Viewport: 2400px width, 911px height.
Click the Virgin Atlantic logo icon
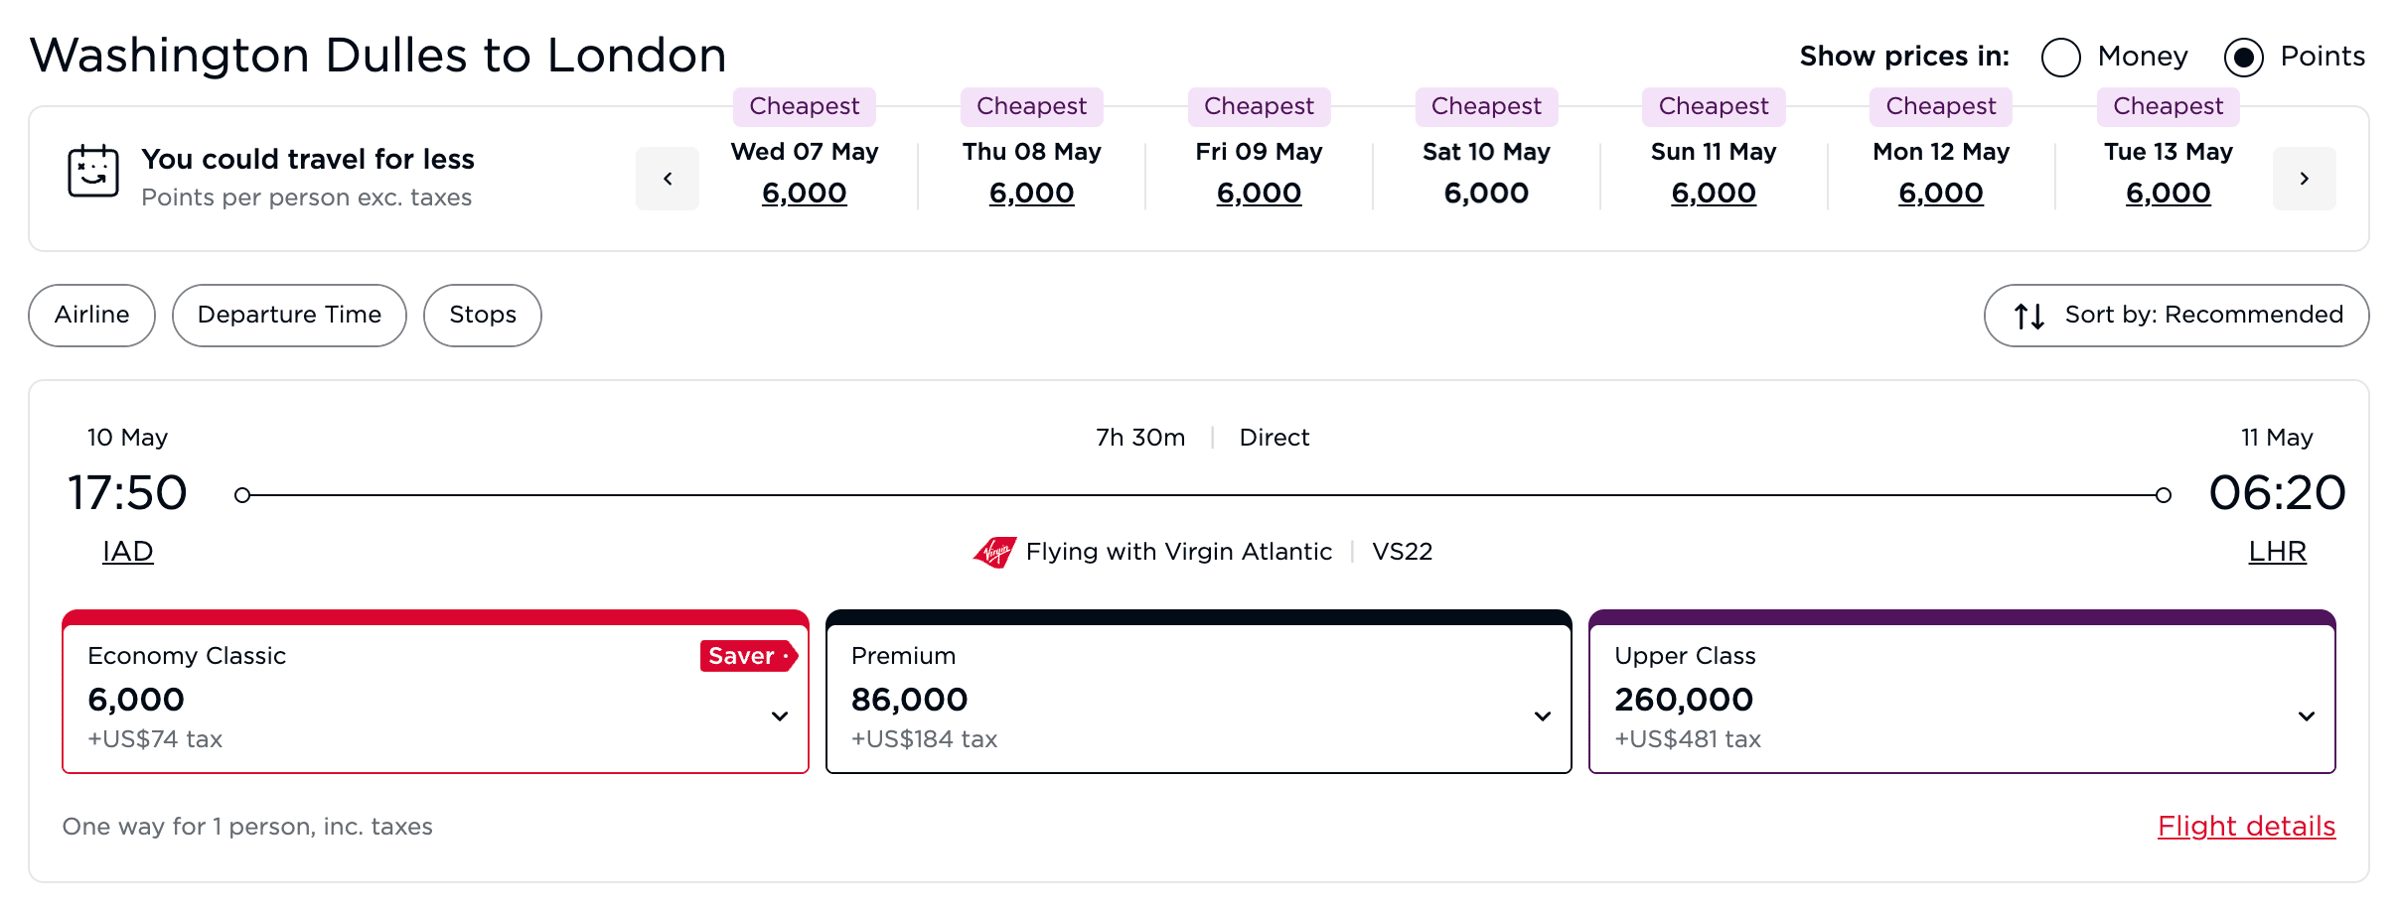click(995, 551)
